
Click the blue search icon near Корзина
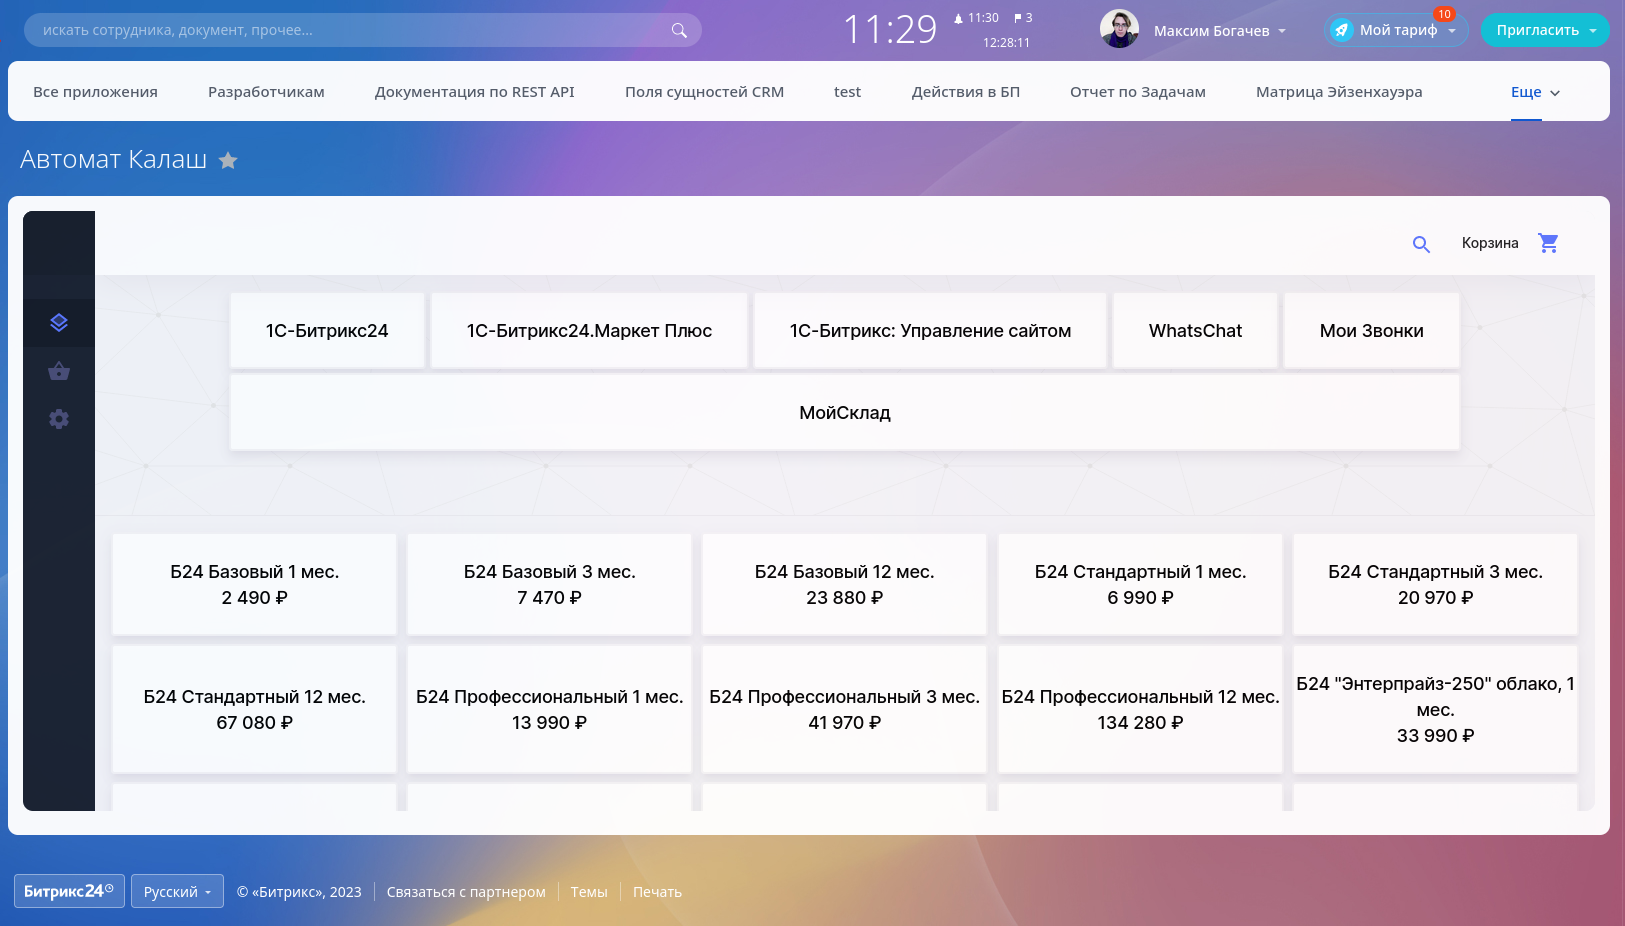click(x=1421, y=244)
